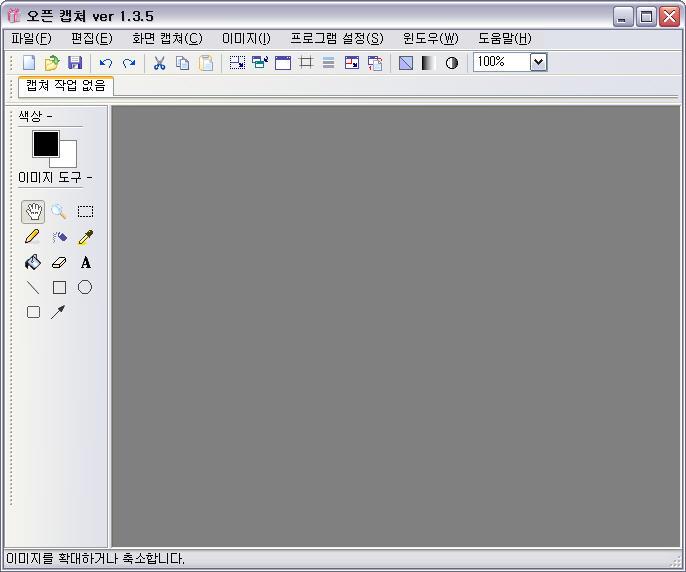This screenshot has height=572, width=686.
Task: Click the gray canvas work area
Action: pos(396,326)
